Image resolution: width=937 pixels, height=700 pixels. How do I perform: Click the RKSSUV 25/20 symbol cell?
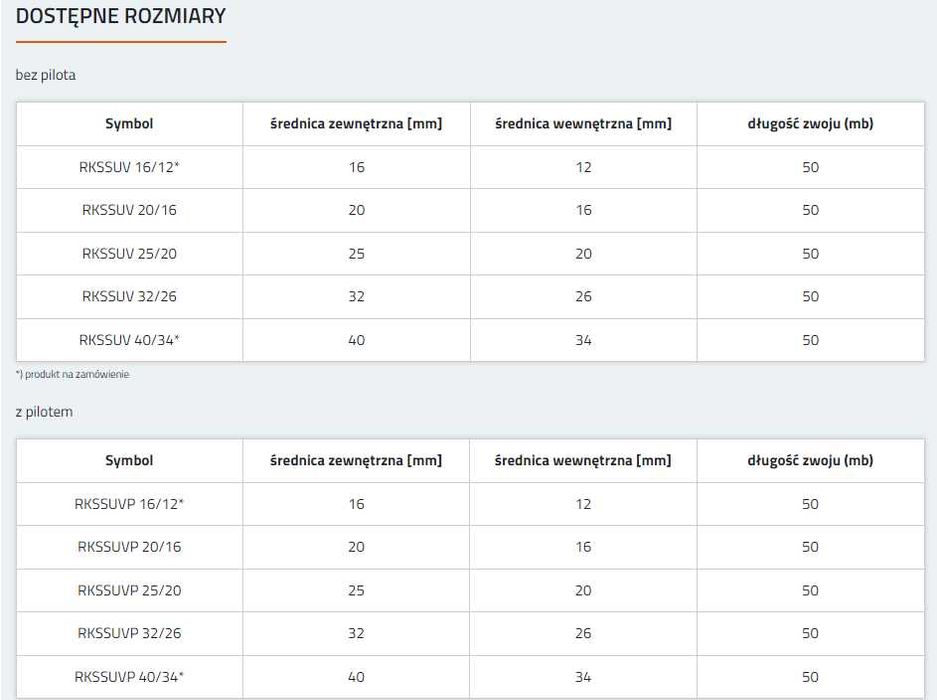[129, 253]
